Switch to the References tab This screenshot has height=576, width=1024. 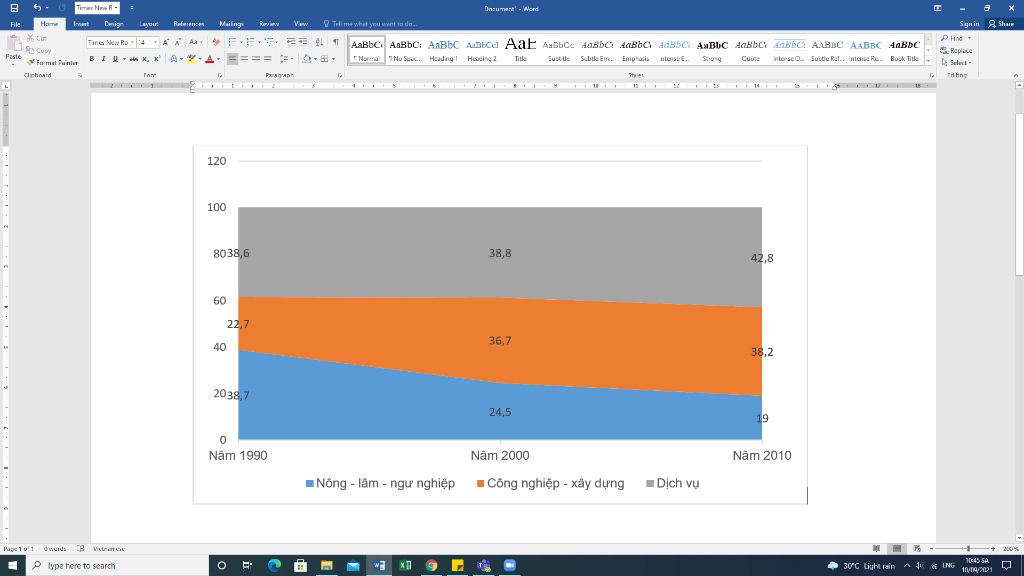(189, 24)
